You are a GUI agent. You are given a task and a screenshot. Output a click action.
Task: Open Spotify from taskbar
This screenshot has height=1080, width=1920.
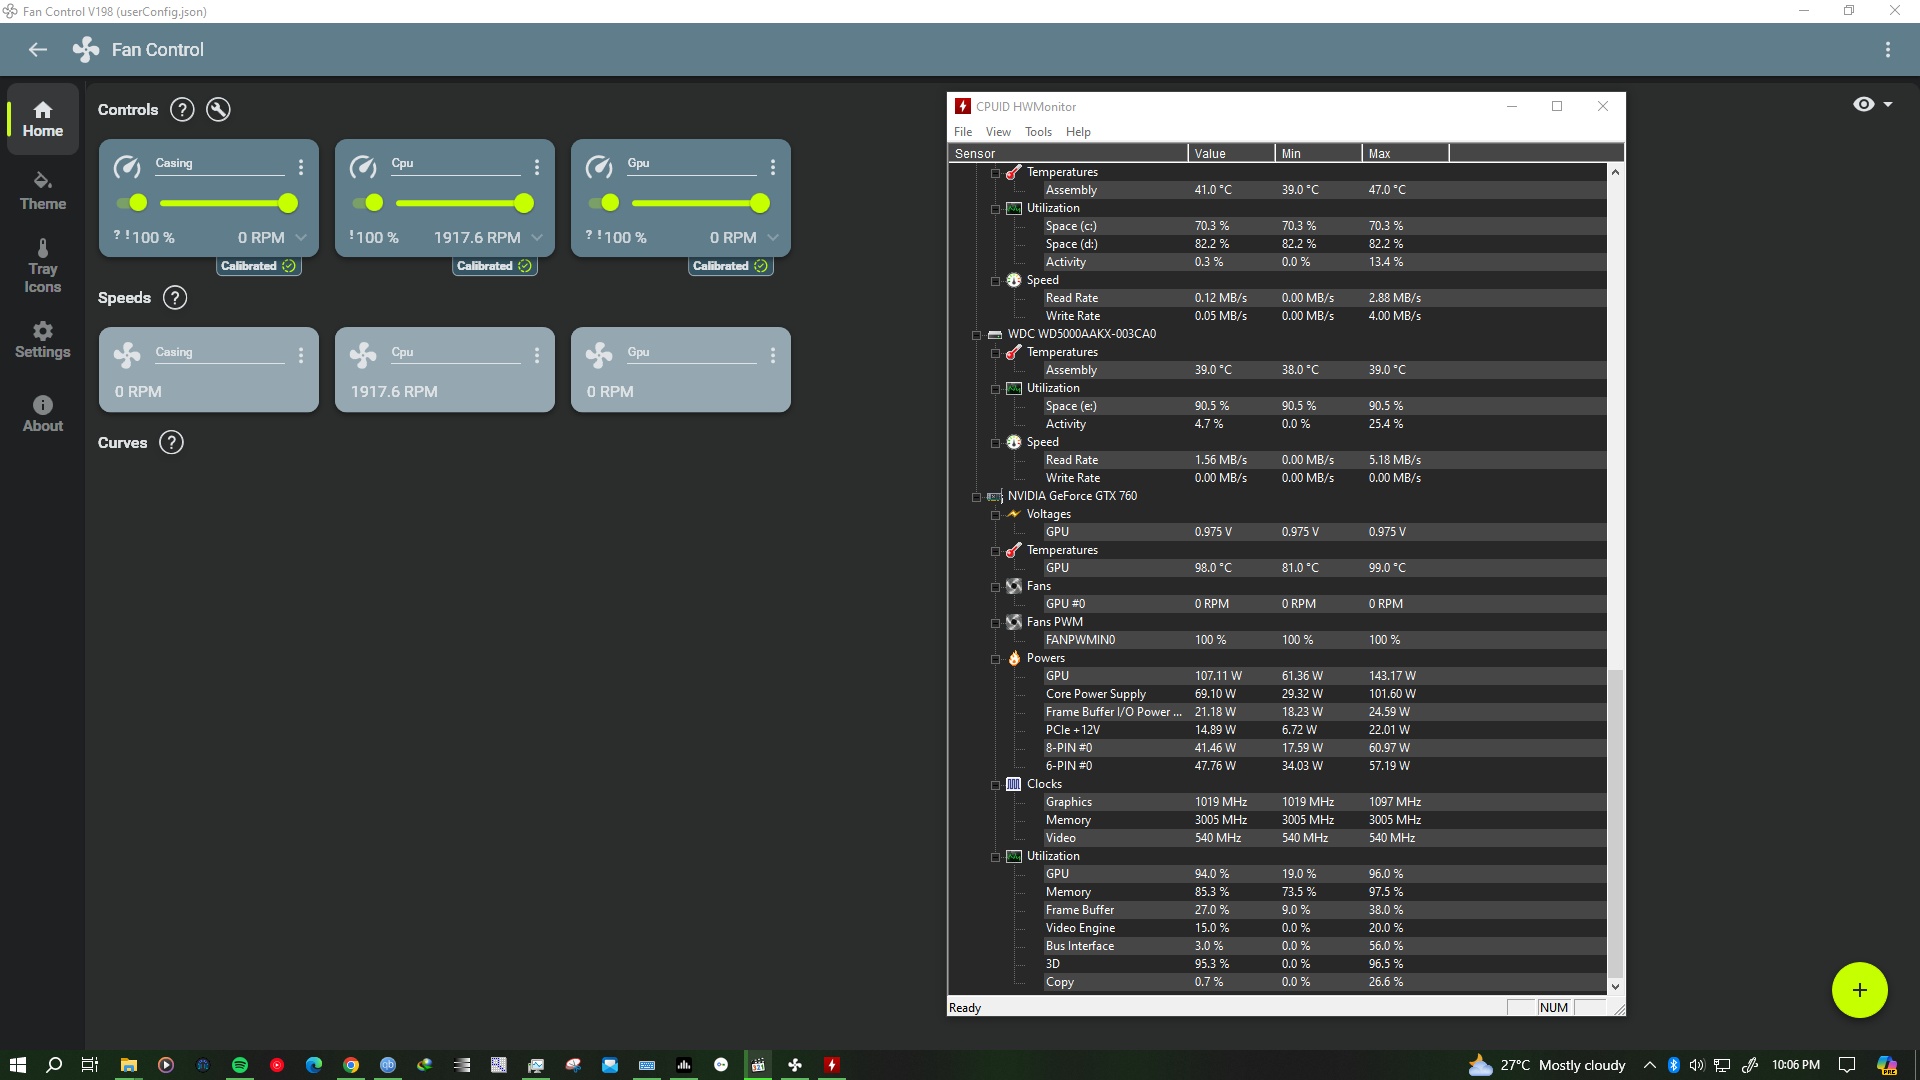coord(240,1065)
